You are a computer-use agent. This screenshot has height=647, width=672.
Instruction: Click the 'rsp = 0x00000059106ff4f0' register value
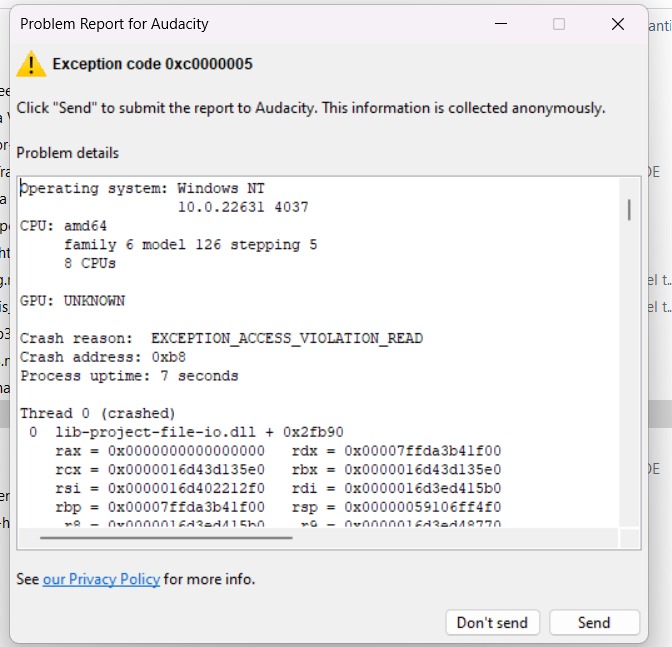click(396, 507)
